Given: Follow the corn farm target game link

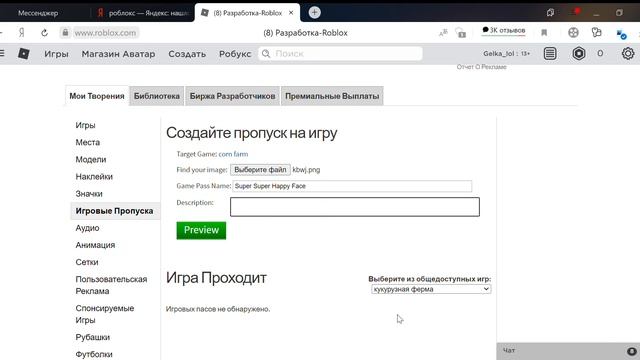Looking at the screenshot, I should pos(233,154).
